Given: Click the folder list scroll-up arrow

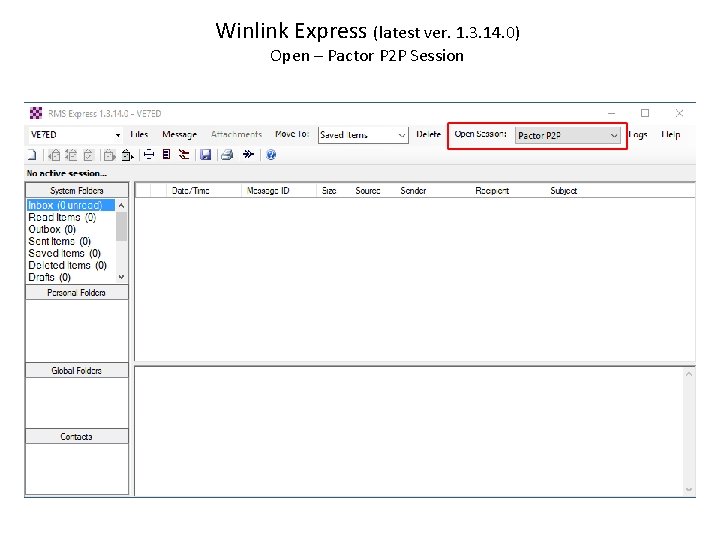Looking at the screenshot, I should (121, 205).
